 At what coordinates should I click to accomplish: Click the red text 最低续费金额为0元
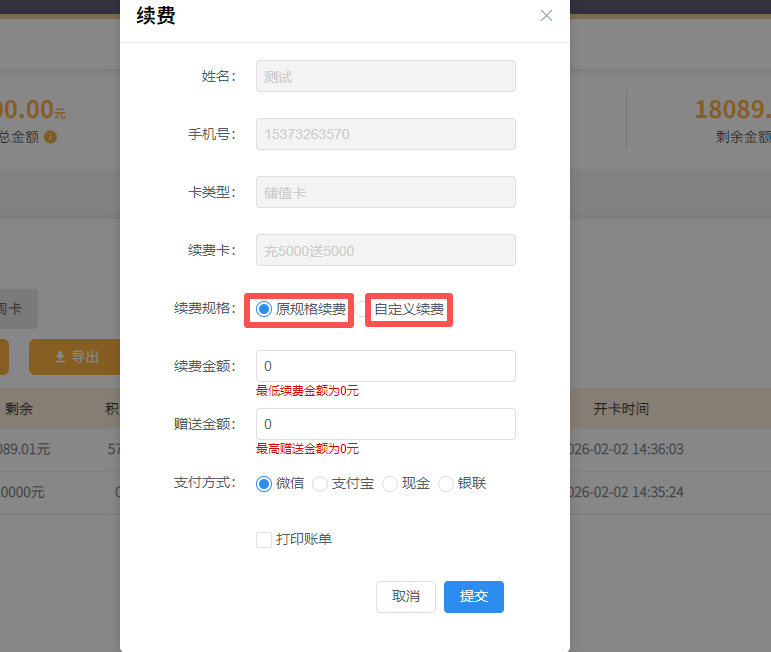(x=307, y=391)
